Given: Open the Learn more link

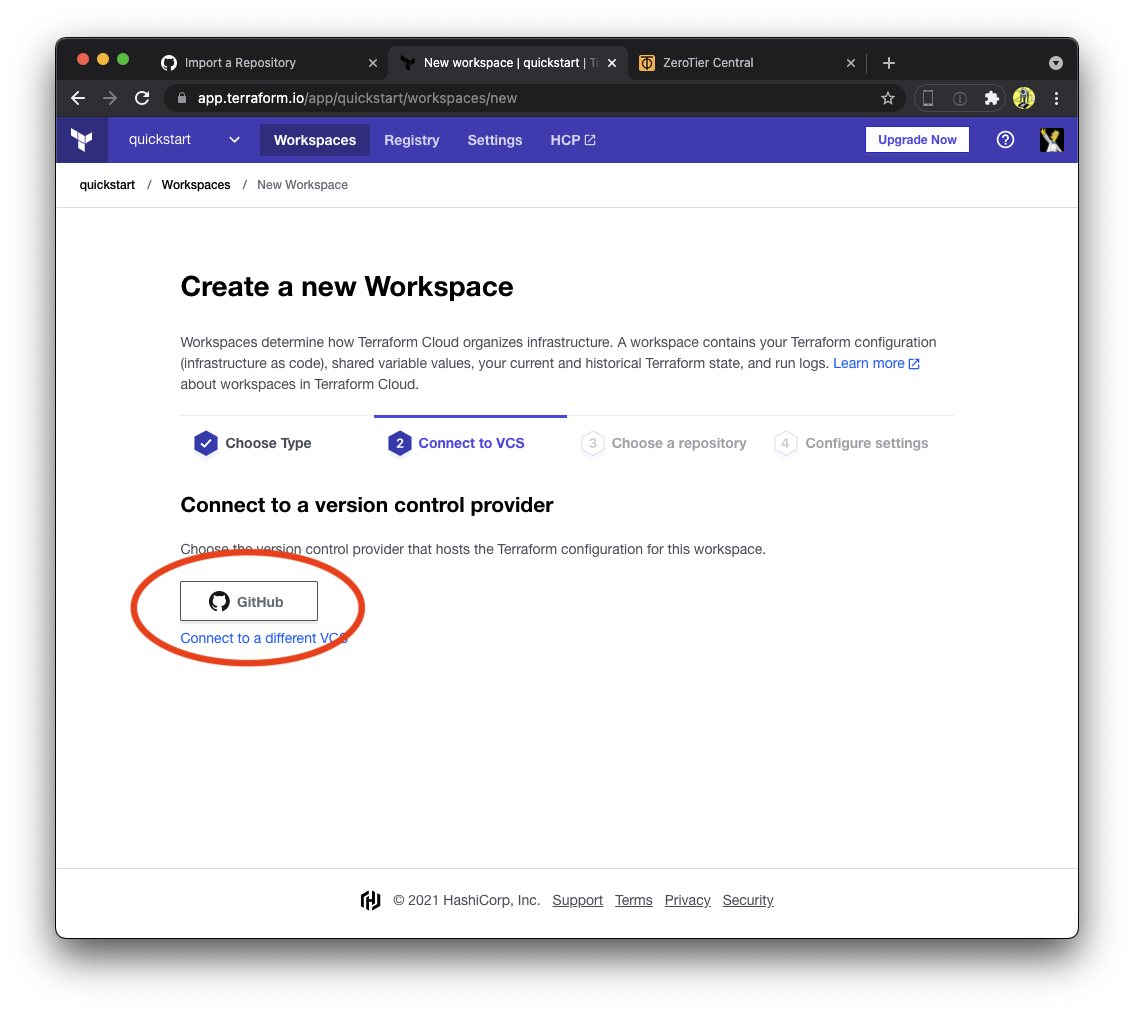Looking at the screenshot, I should click(x=876, y=363).
